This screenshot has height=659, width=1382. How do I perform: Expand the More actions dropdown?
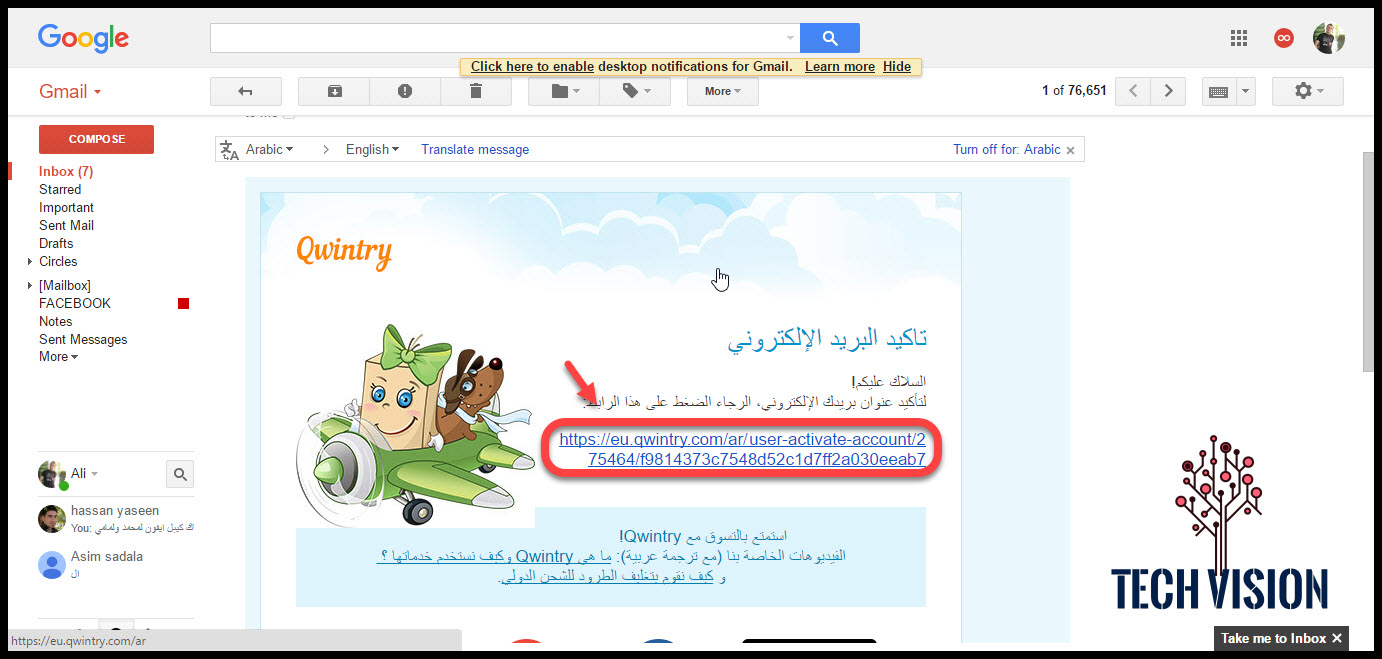[723, 91]
